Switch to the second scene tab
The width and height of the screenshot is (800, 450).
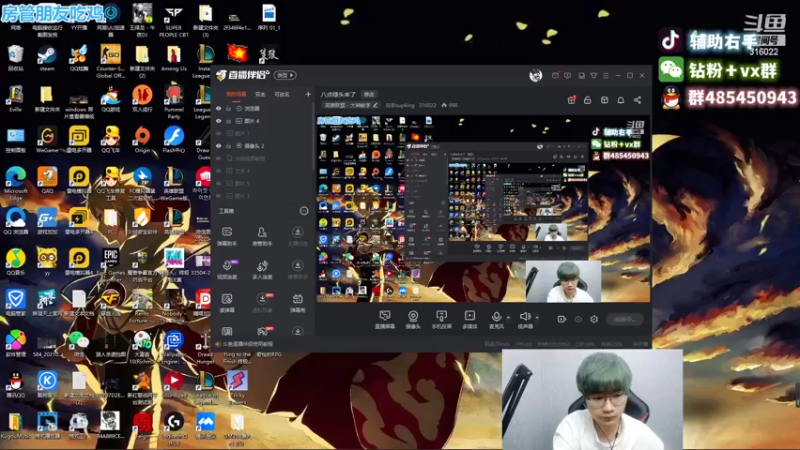click(260, 94)
